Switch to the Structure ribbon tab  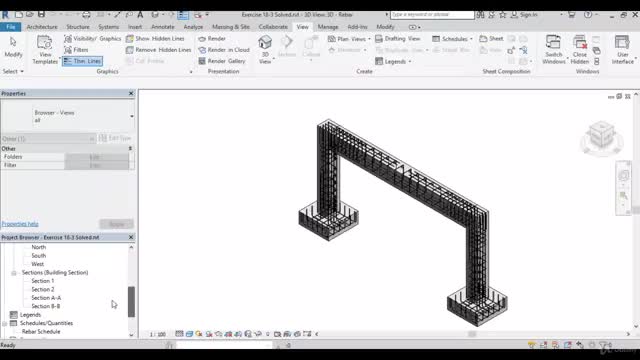78,27
